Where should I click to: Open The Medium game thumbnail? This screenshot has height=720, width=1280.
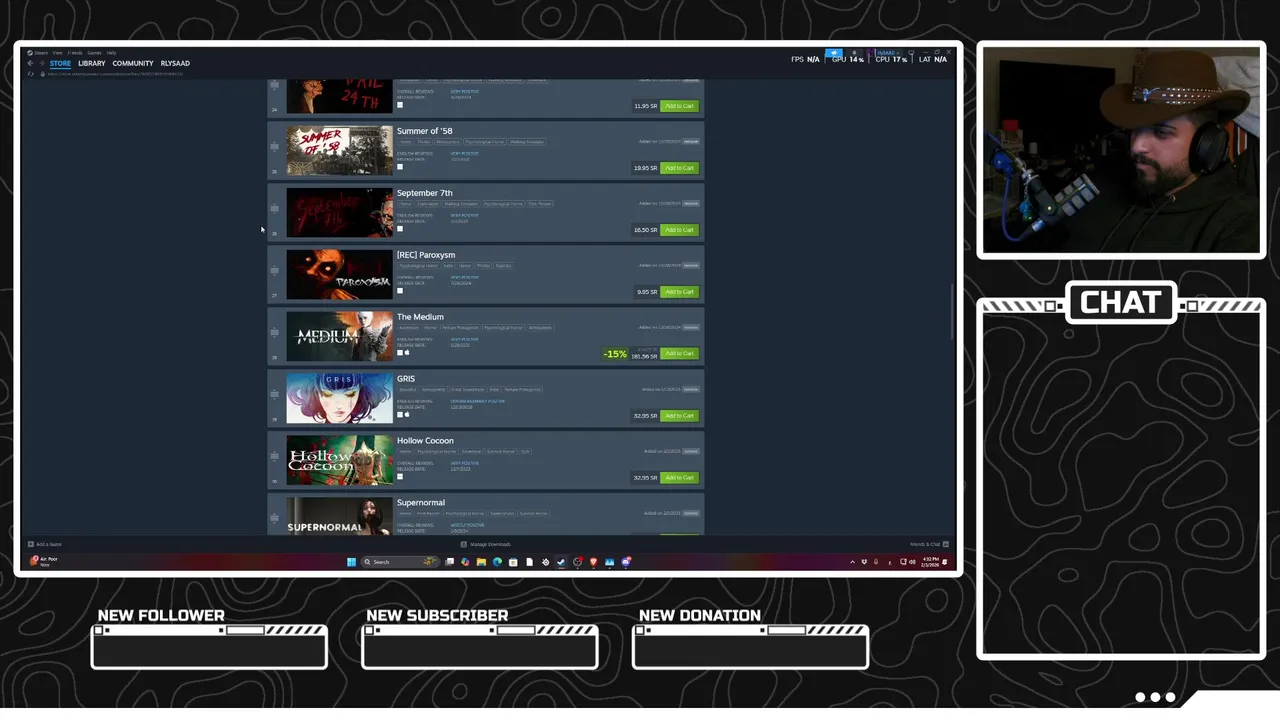coord(340,336)
